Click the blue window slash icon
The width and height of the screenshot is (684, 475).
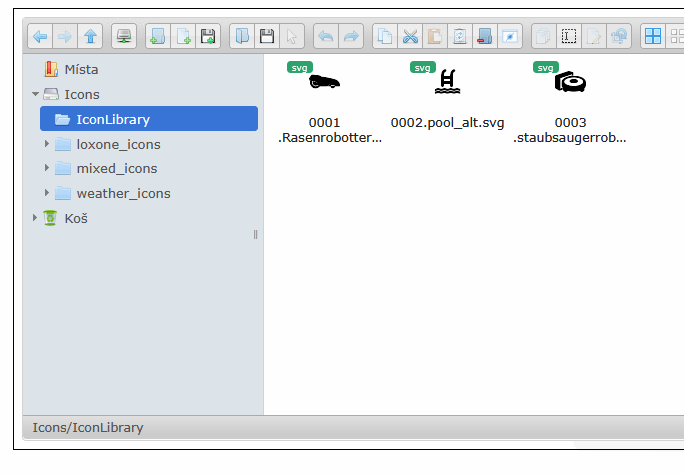(510, 36)
